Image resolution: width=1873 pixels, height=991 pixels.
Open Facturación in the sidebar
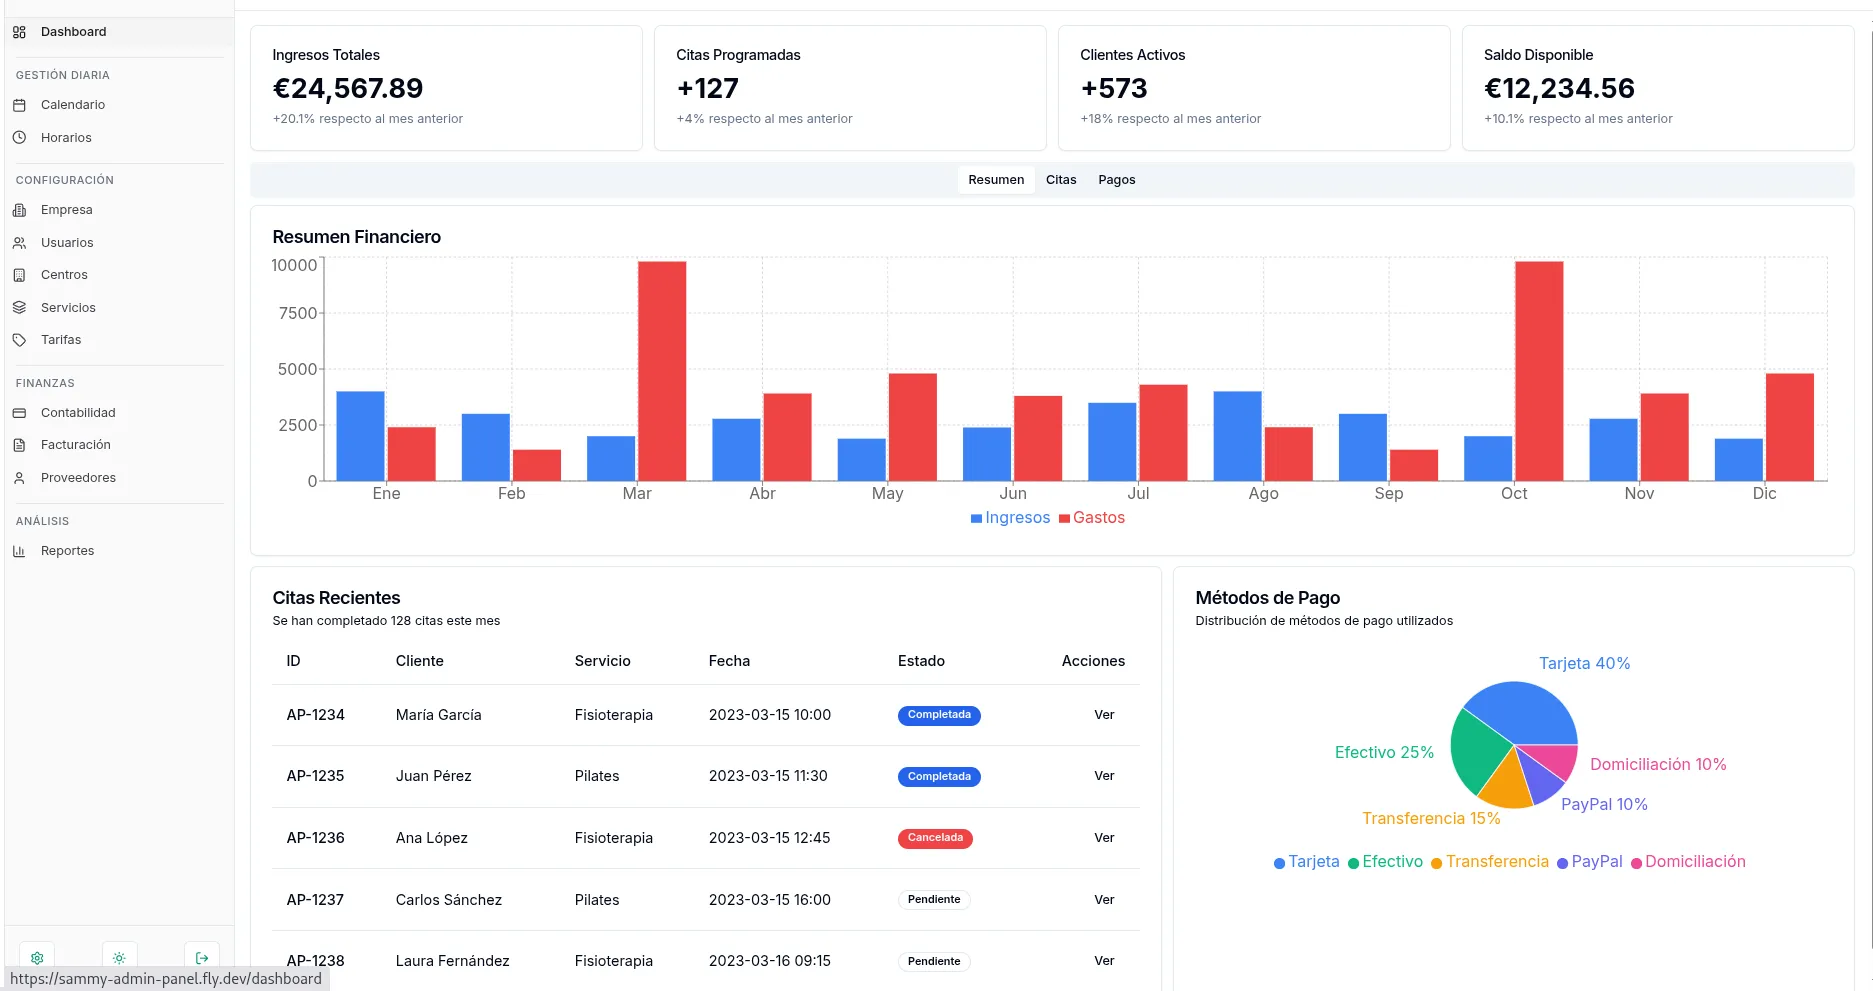pyautogui.click(x=76, y=445)
